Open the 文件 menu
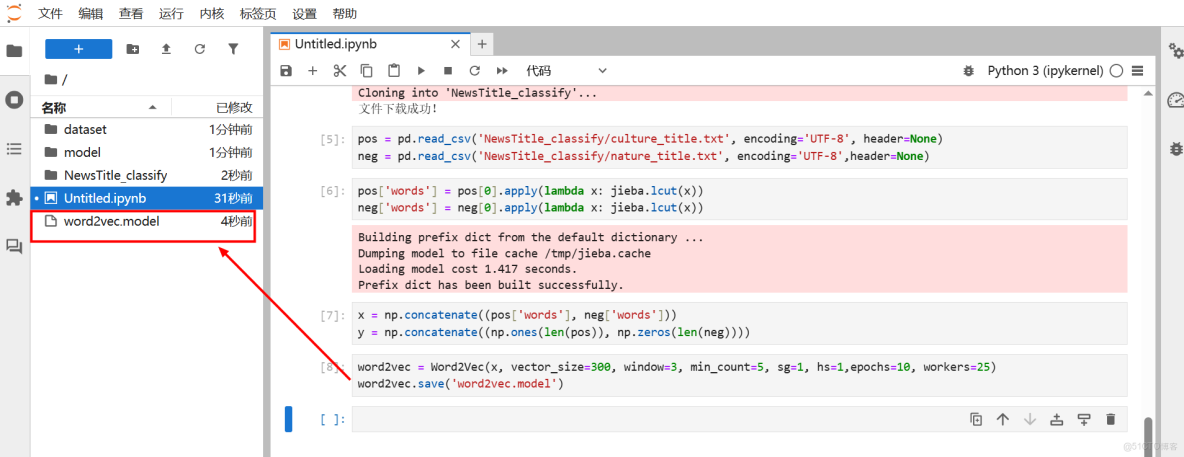Screen dimensions: 1184x457 (x=50, y=14)
